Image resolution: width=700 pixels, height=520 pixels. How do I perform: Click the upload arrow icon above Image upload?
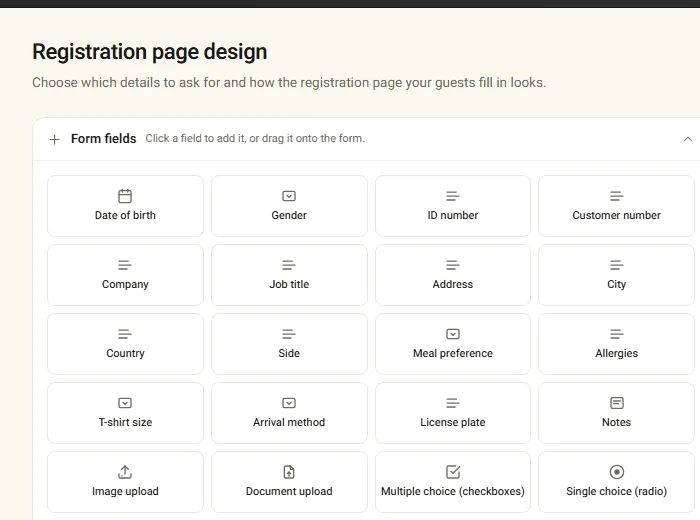click(x=125, y=472)
